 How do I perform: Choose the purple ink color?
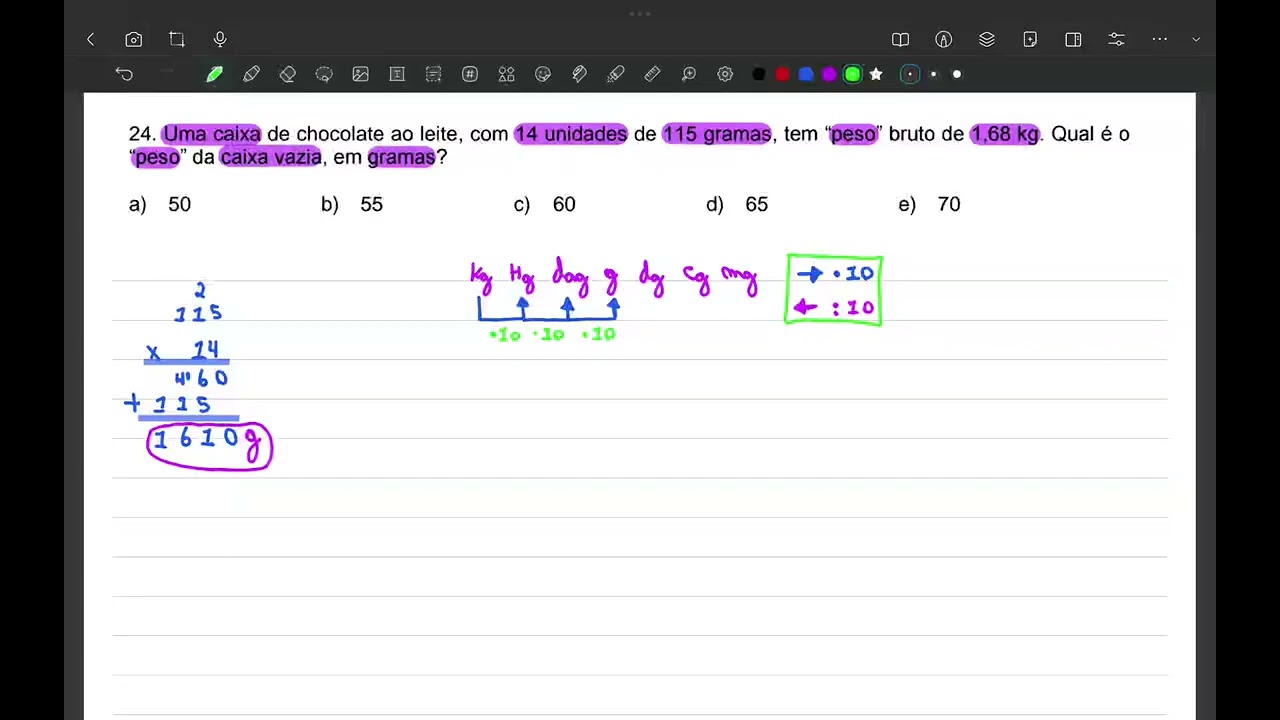point(829,74)
